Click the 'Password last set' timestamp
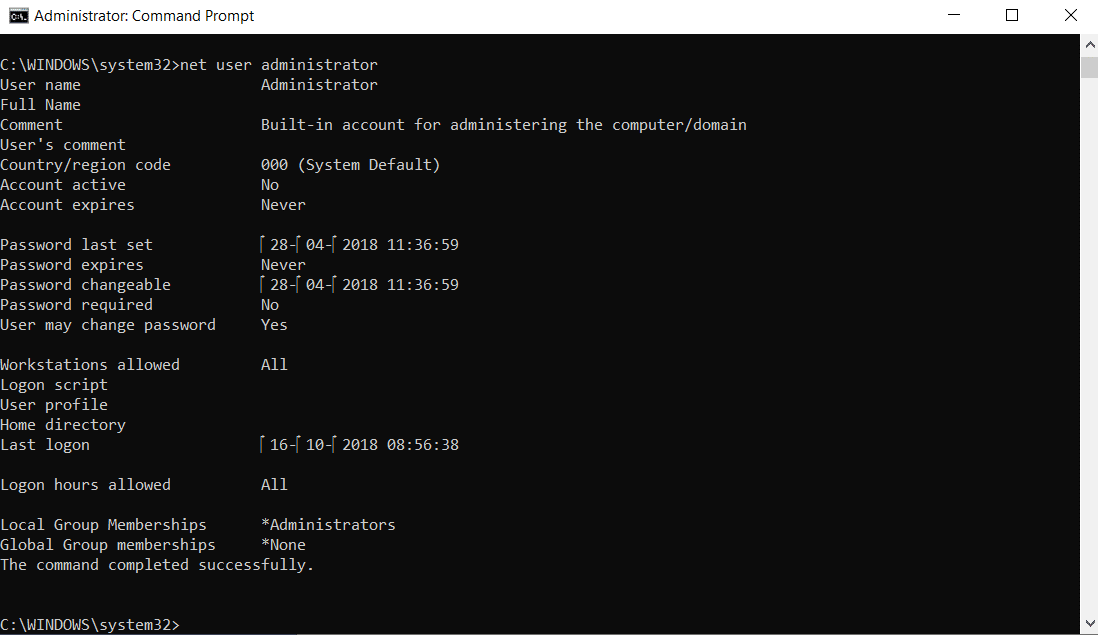Image resolution: width=1098 pixels, height=635 pixels. point(360,244)
